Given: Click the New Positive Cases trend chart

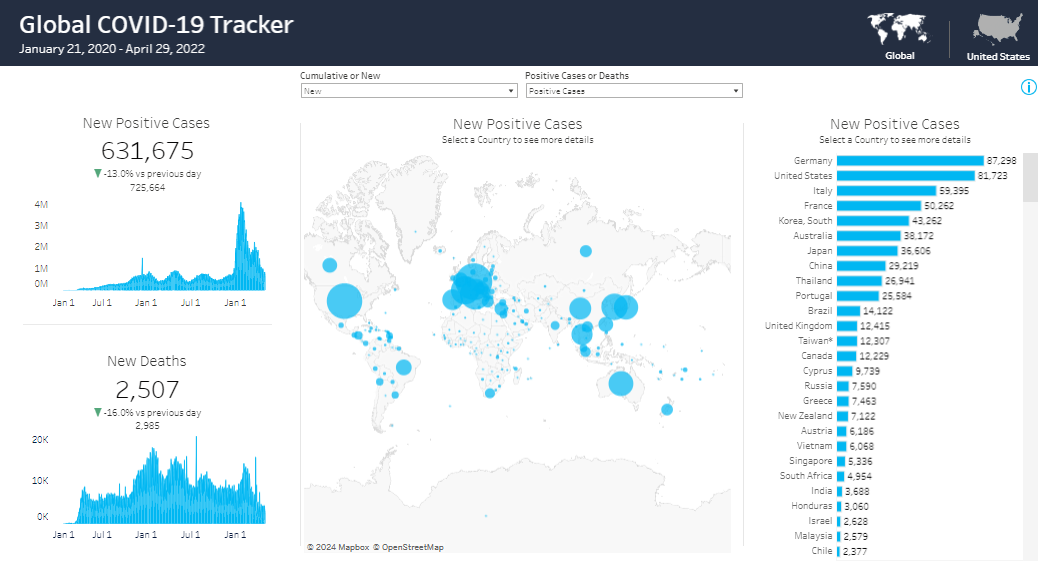Looking at the screenshot, I should [x=164, y=246].
